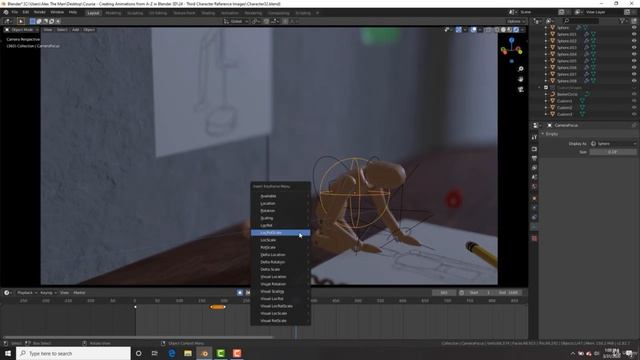Open the Output properties tab icon
The height and width of the screenshot is (360, 640).
tap(534, 158)
